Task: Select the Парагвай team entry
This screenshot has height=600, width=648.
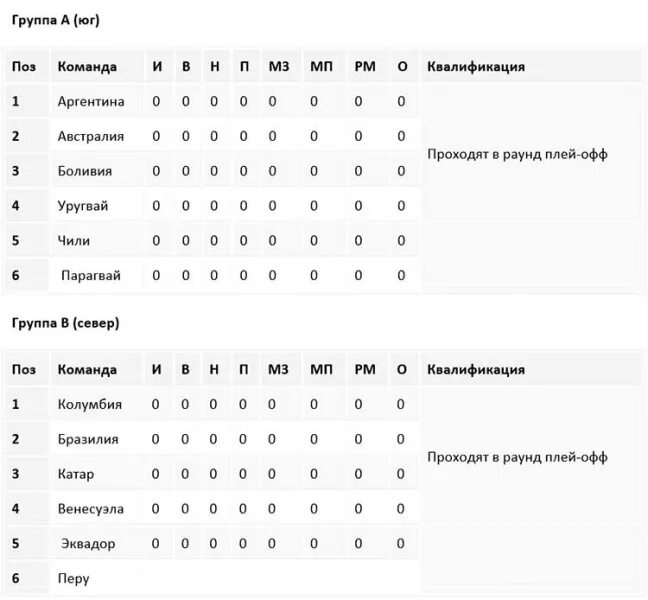Action: pos(91,275)
